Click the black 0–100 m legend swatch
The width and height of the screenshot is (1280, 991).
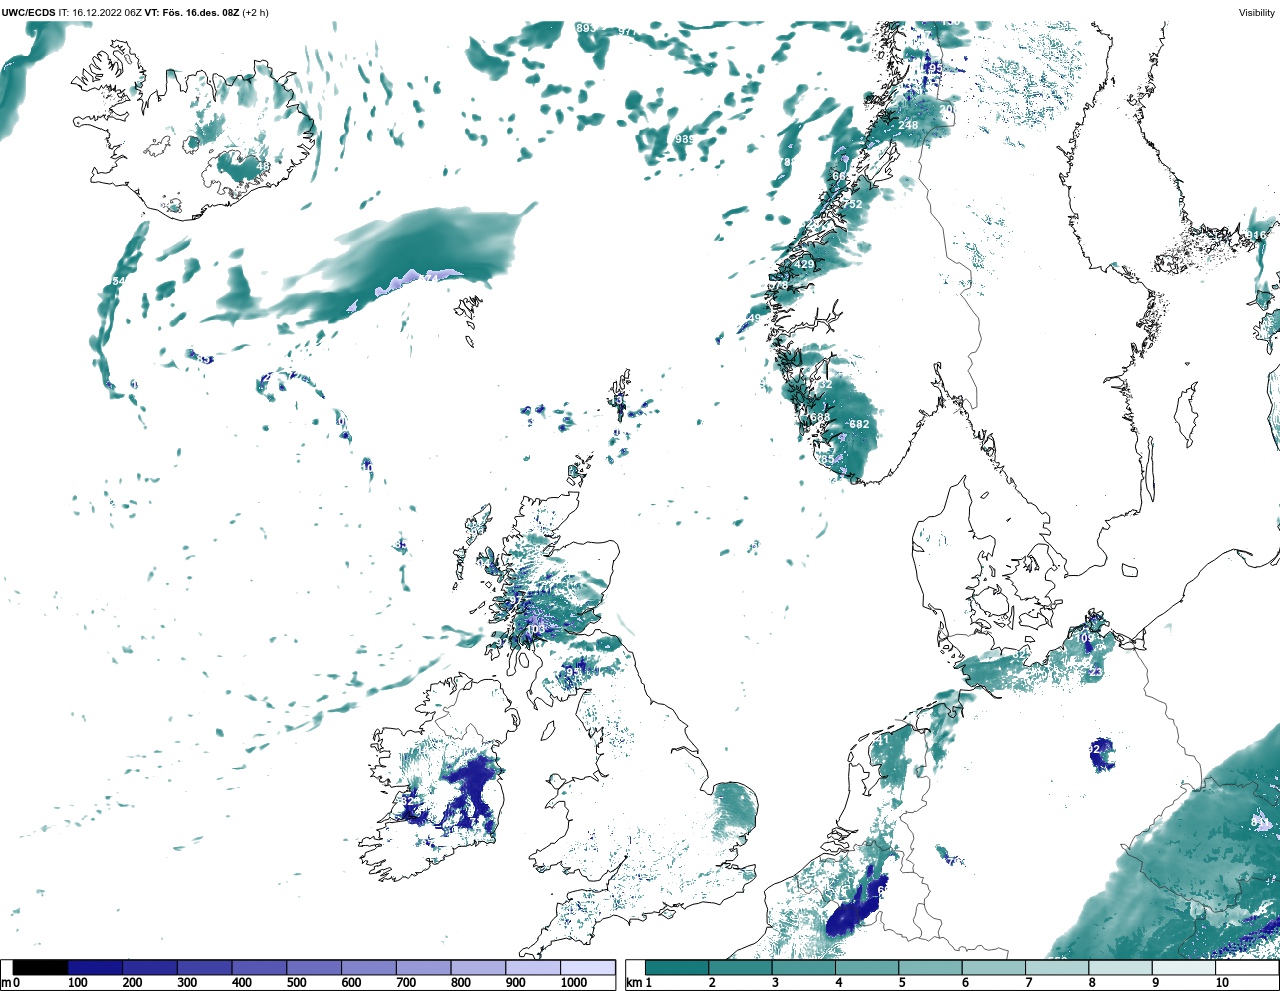[41, 968]
